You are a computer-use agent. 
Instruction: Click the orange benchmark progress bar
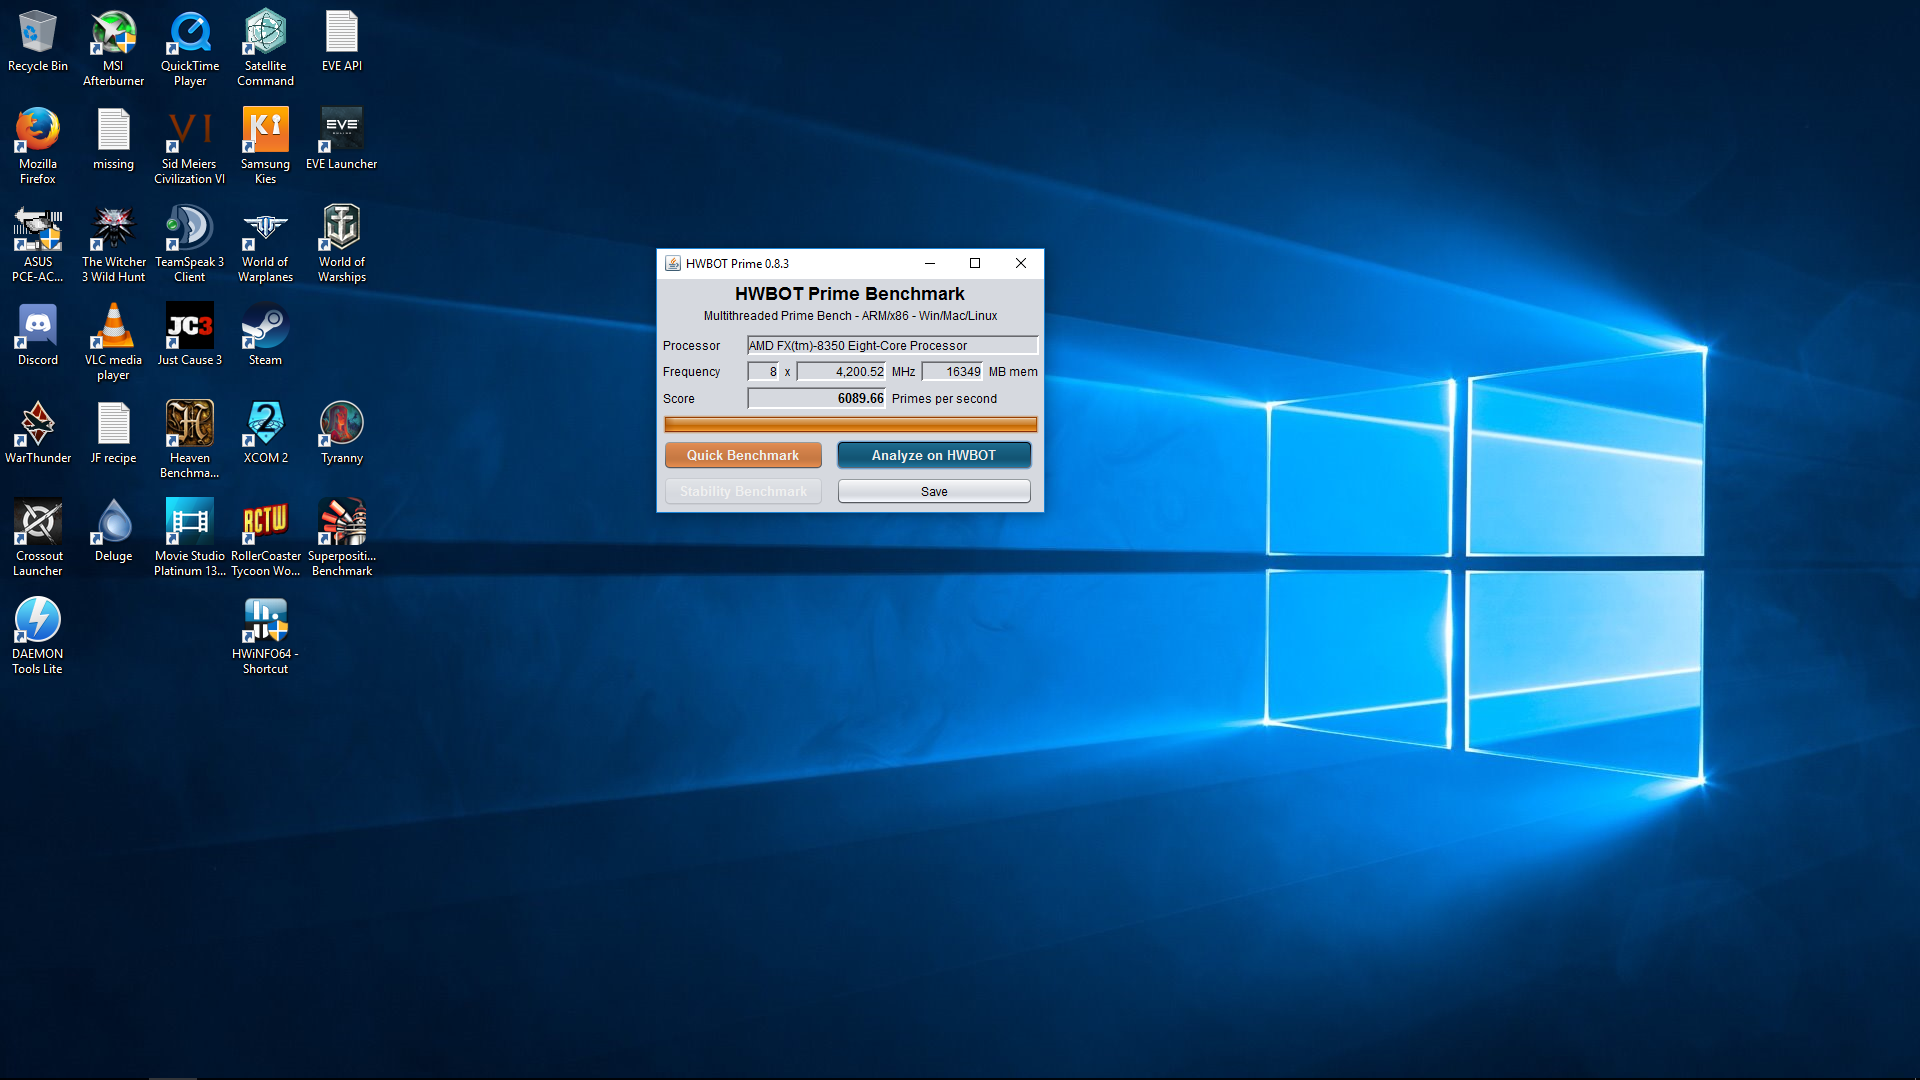(x=851, y=424)
